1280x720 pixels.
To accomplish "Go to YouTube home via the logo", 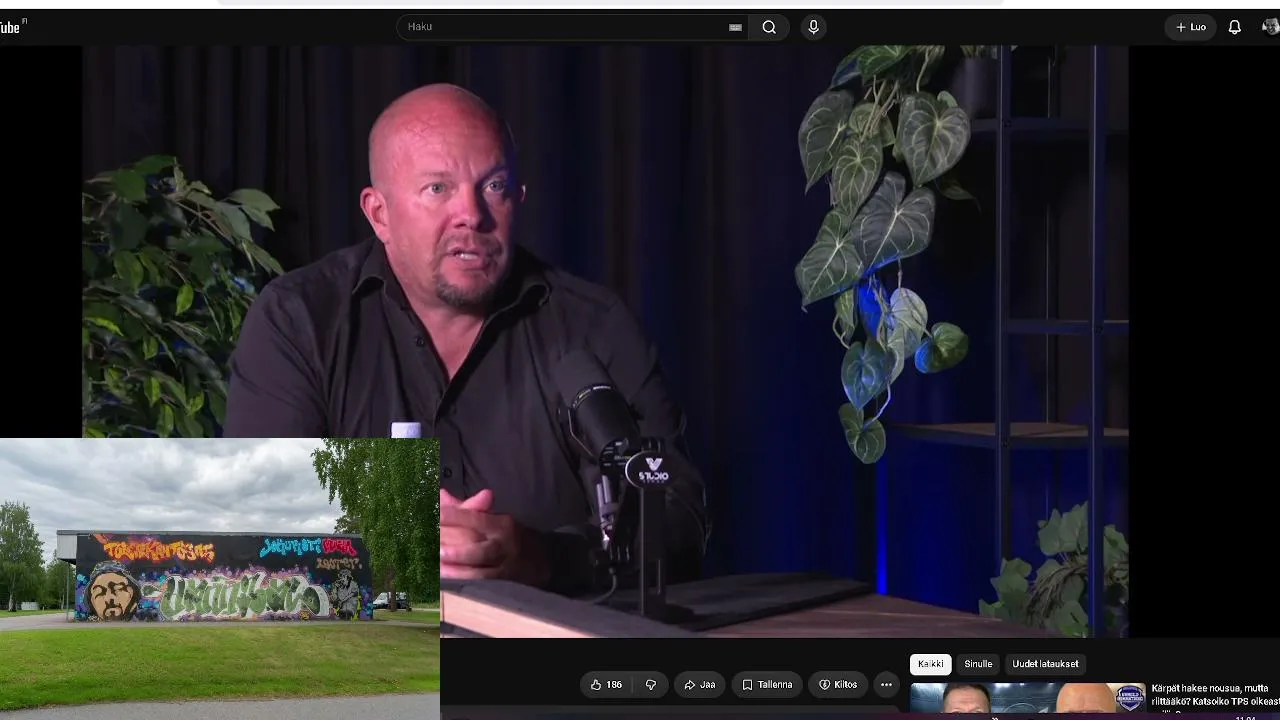I will [12, 27].
